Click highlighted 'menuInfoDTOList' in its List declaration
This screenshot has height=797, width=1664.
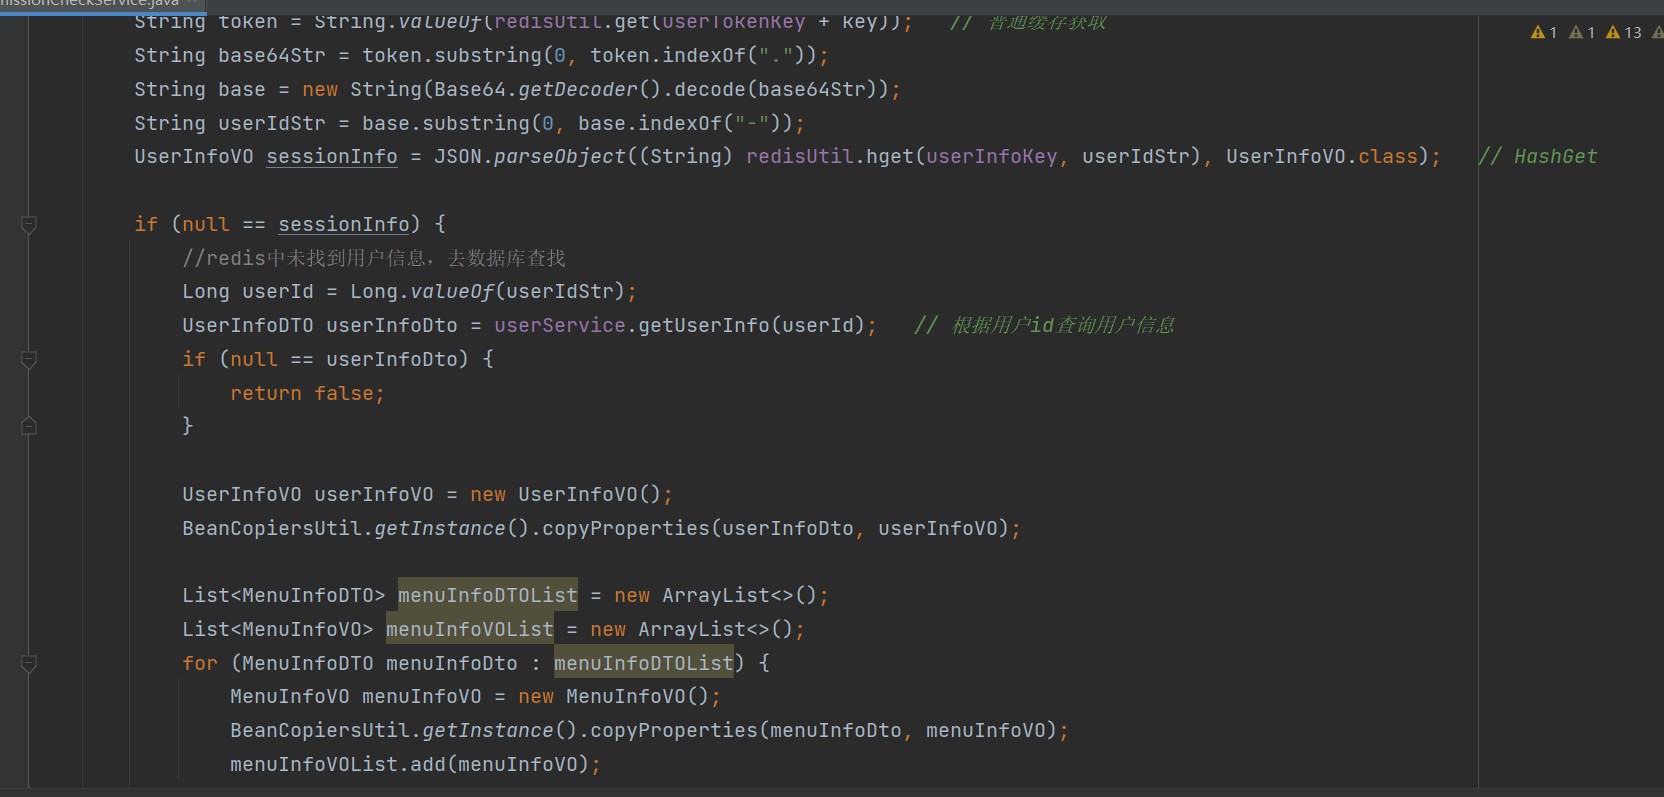(488, 596)
